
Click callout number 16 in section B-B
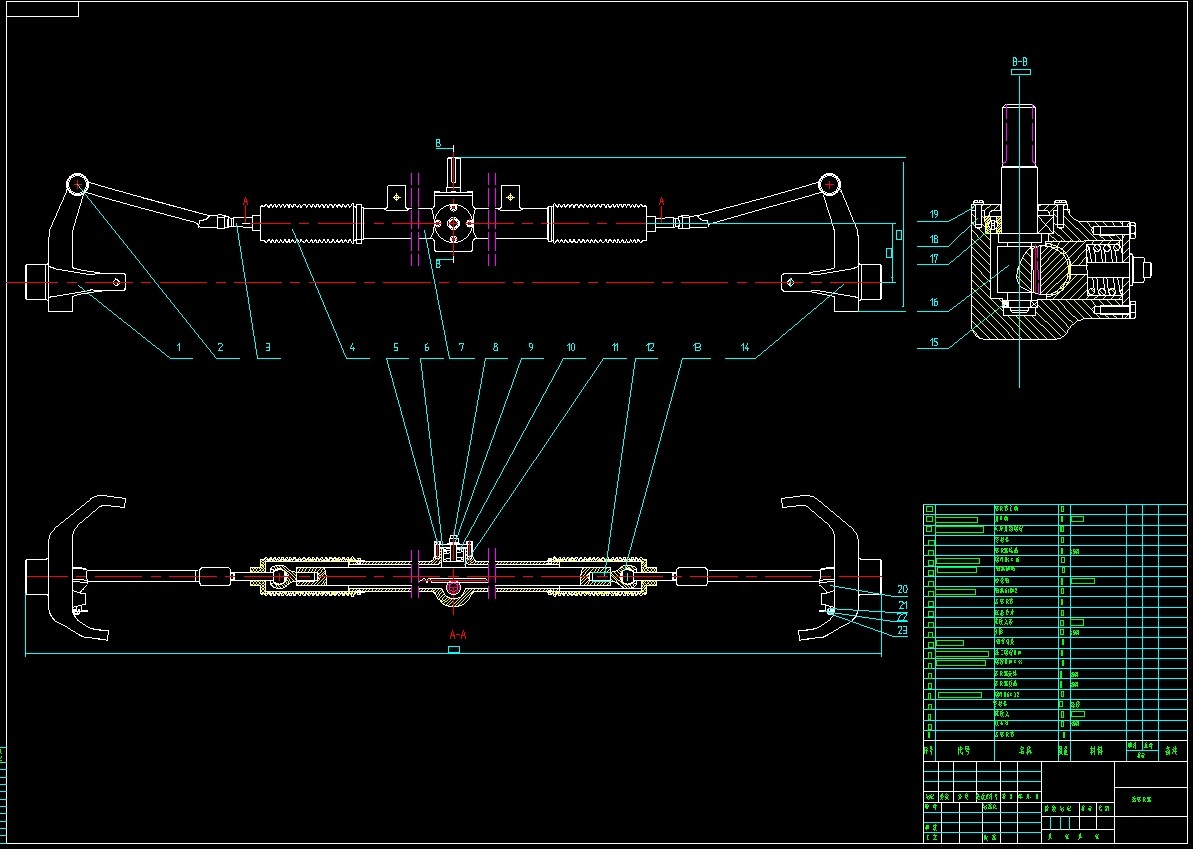pos(934,303)
